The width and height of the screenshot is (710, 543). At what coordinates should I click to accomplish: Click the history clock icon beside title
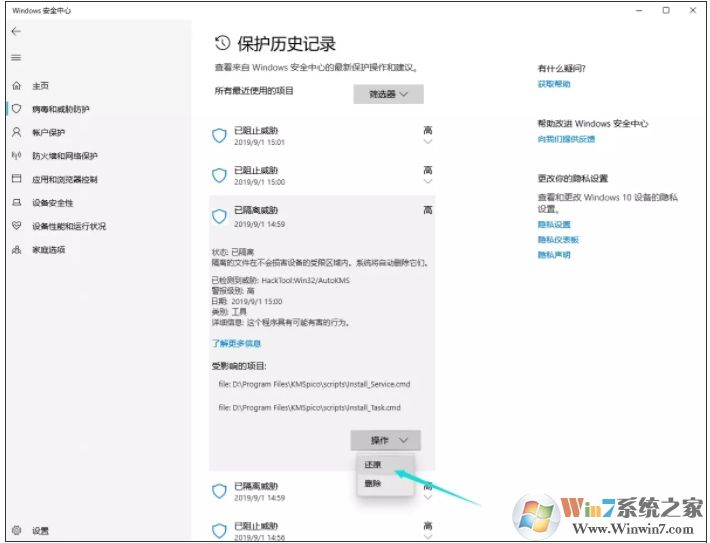(222, 43)
